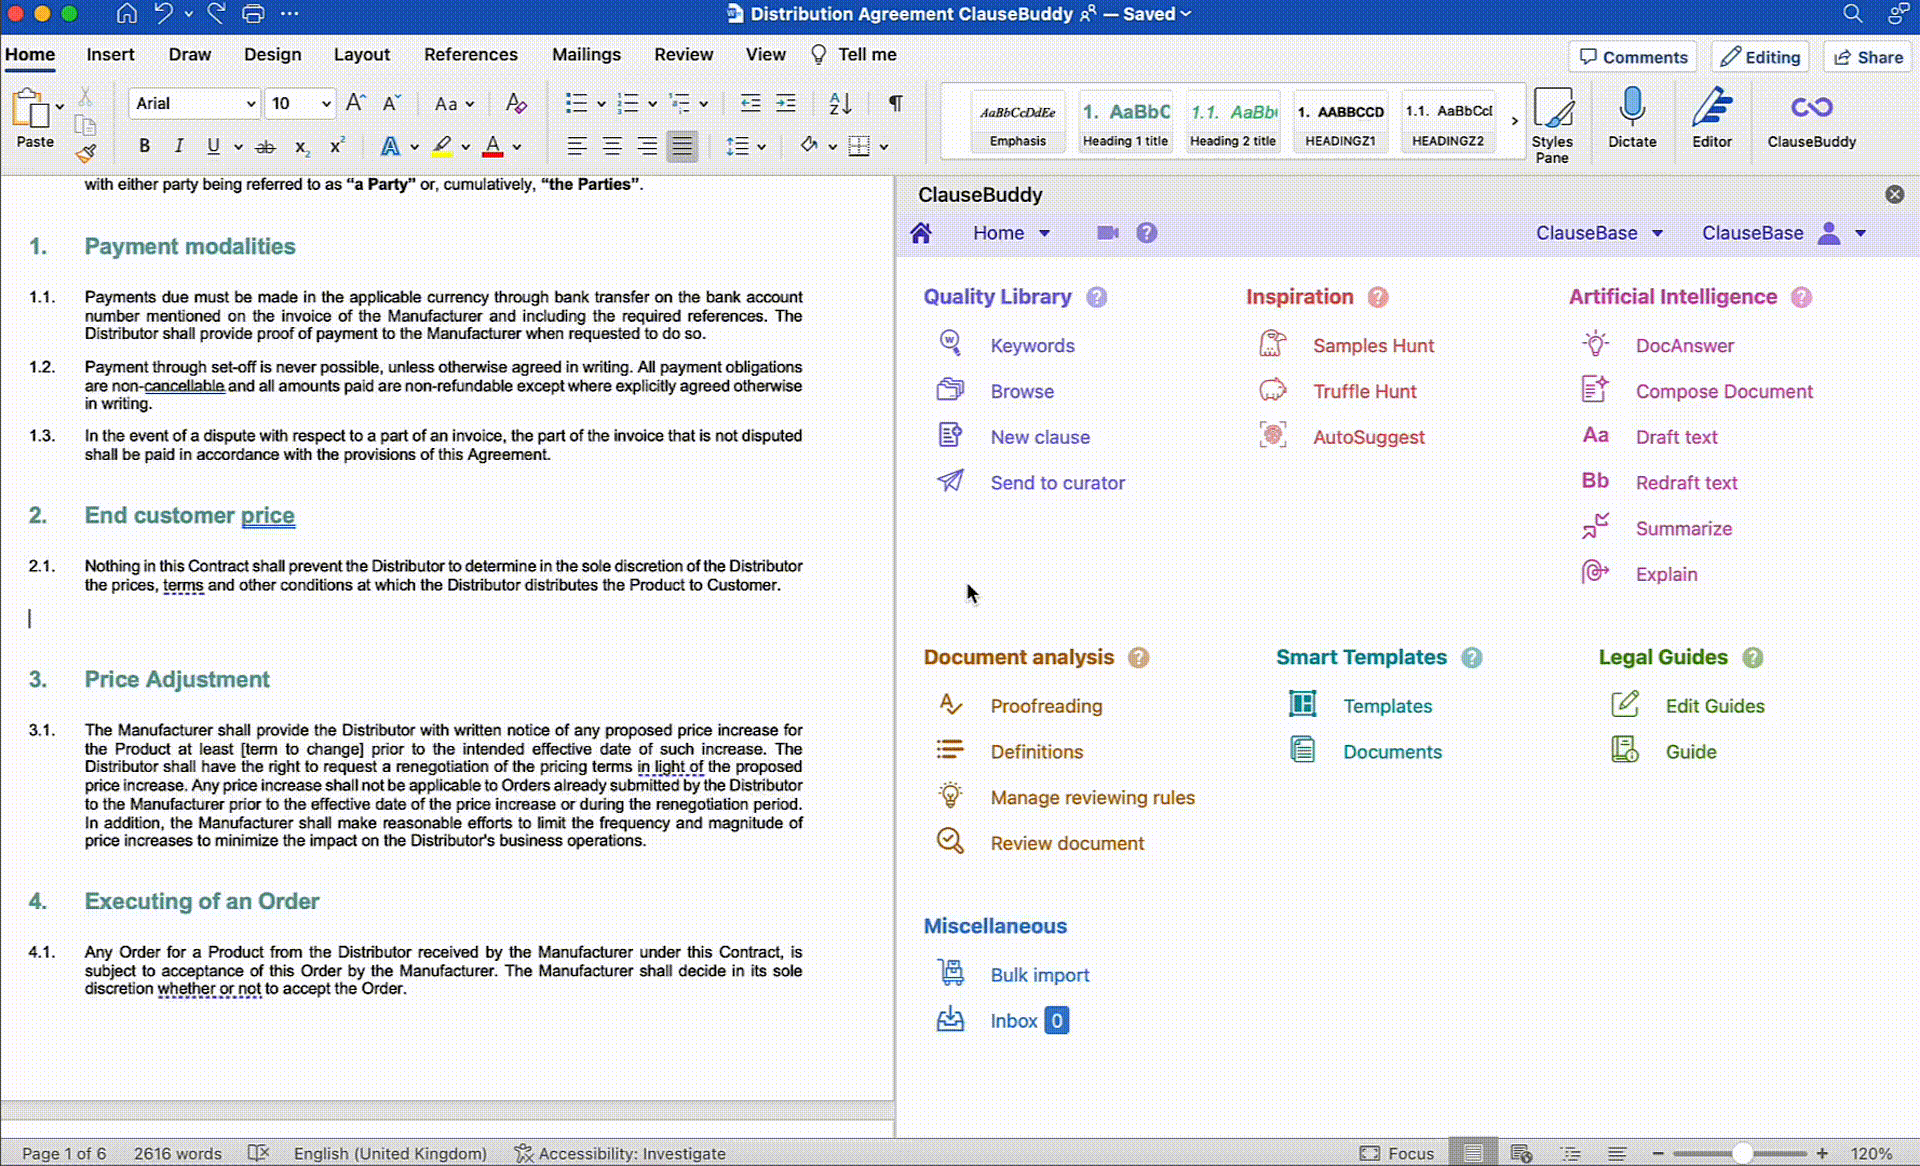
Task: Open the Mailings tab
Action: (586, 55)
